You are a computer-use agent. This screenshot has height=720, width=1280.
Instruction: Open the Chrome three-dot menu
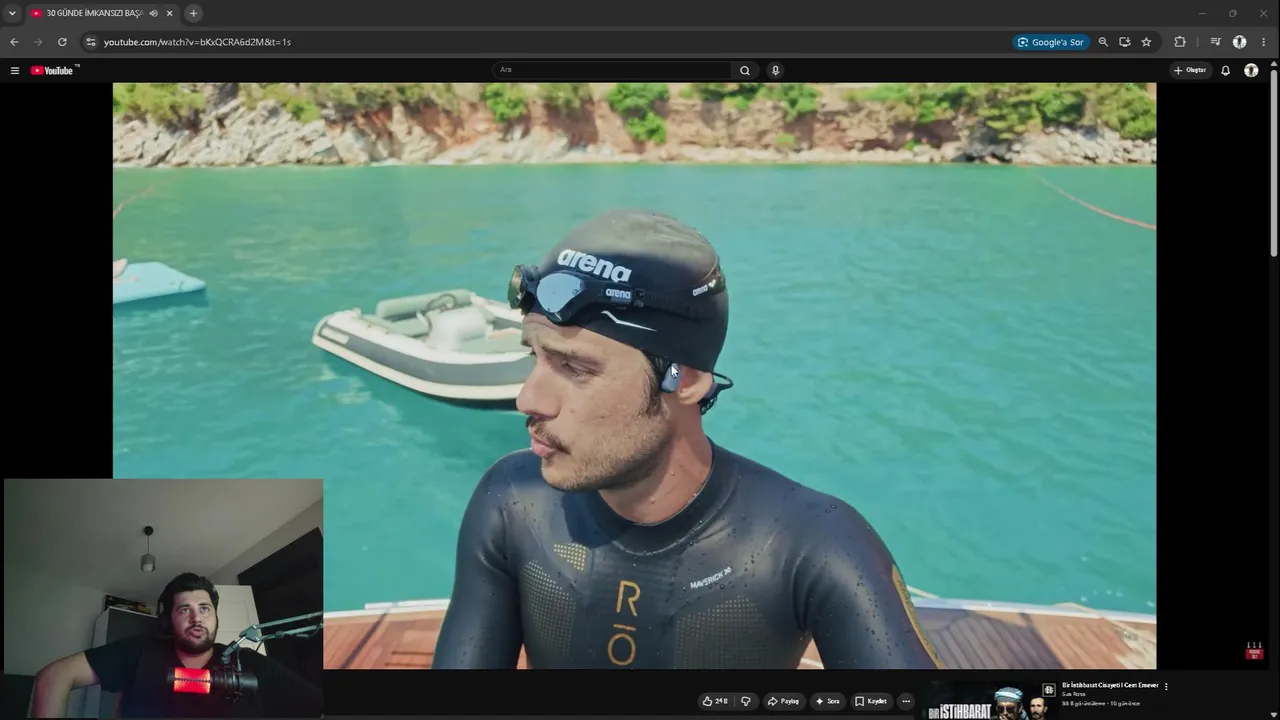tap(1263, 42)
